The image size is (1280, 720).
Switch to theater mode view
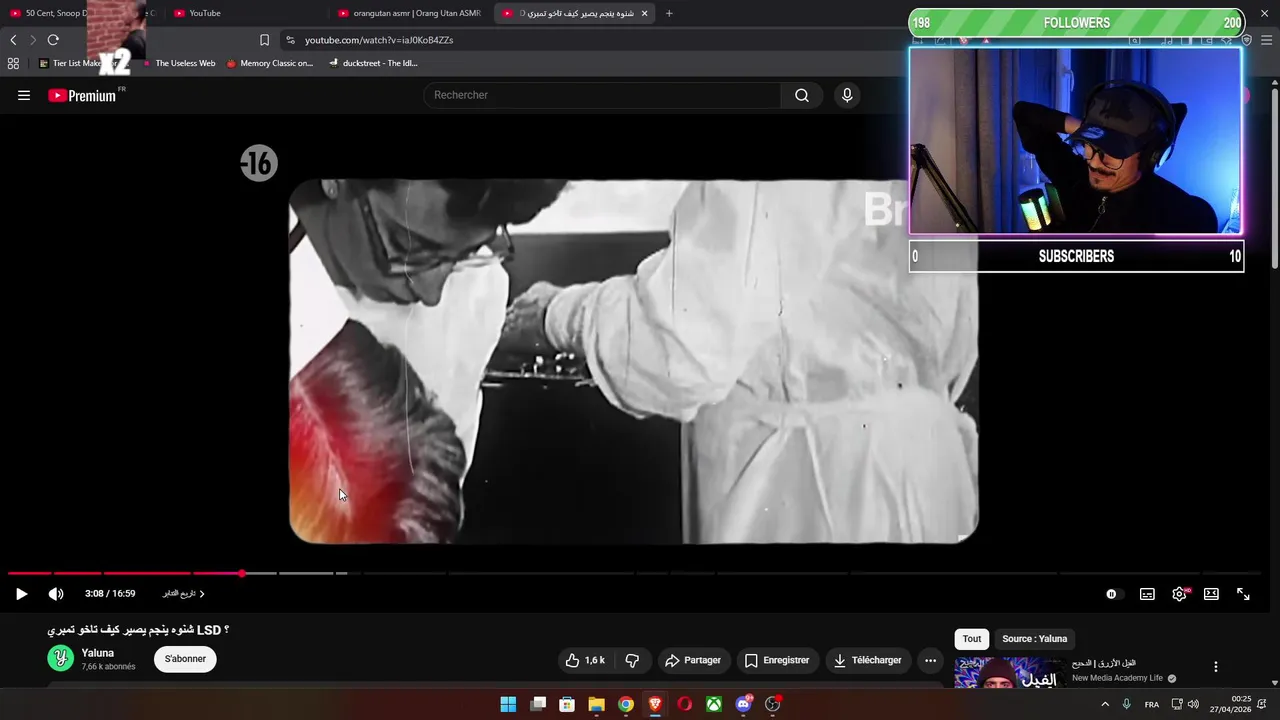coord(1211,594)
